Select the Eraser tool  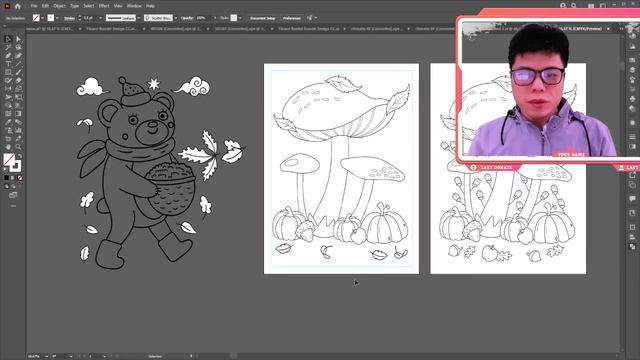click(18, 80)
